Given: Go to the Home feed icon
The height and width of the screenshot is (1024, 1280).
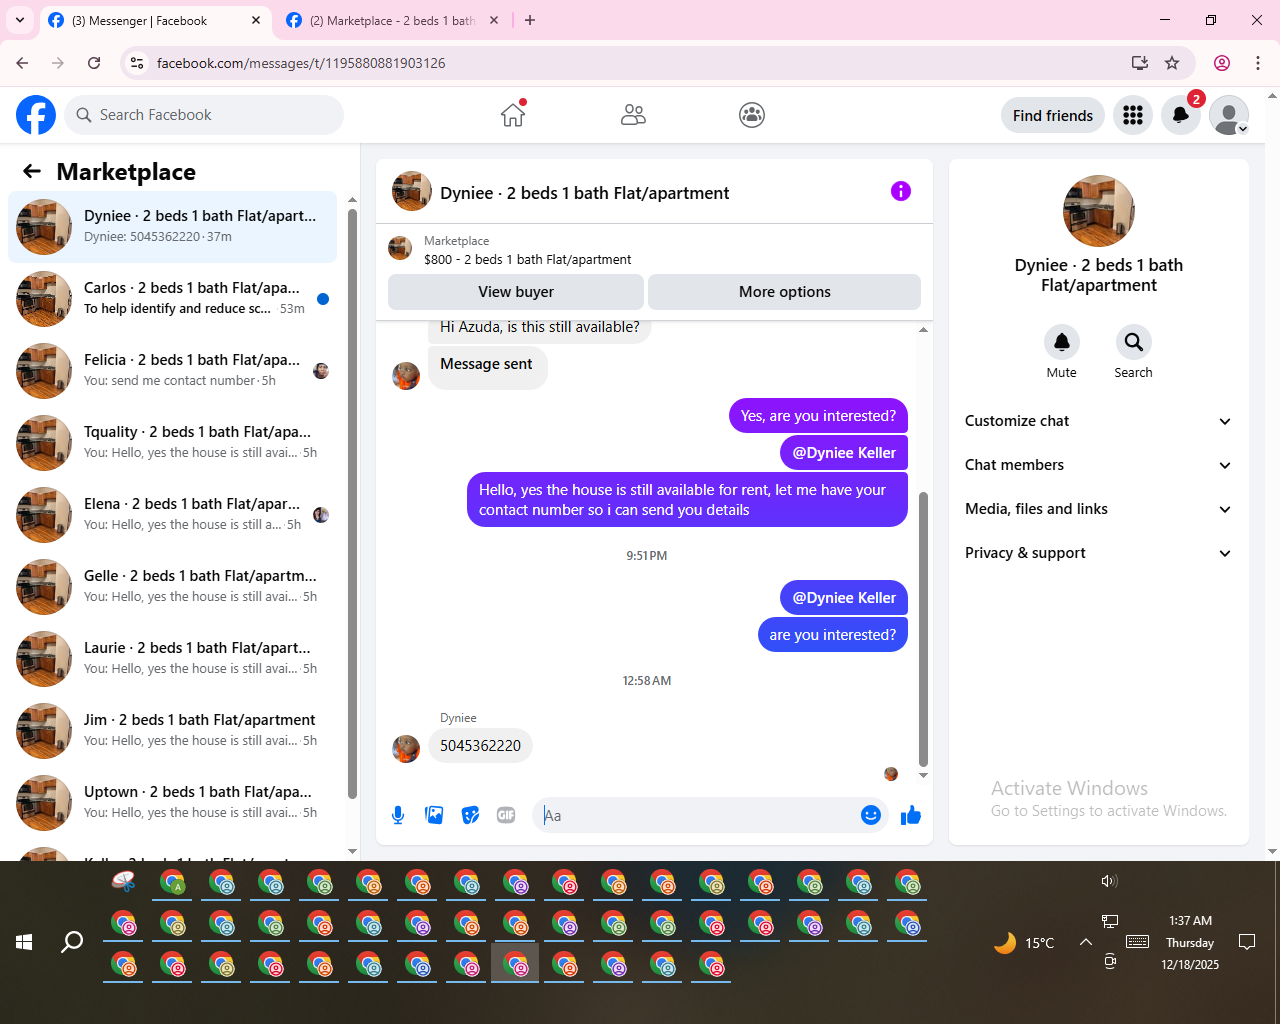Looking at the screenshot, I should (x=513, y=115).
